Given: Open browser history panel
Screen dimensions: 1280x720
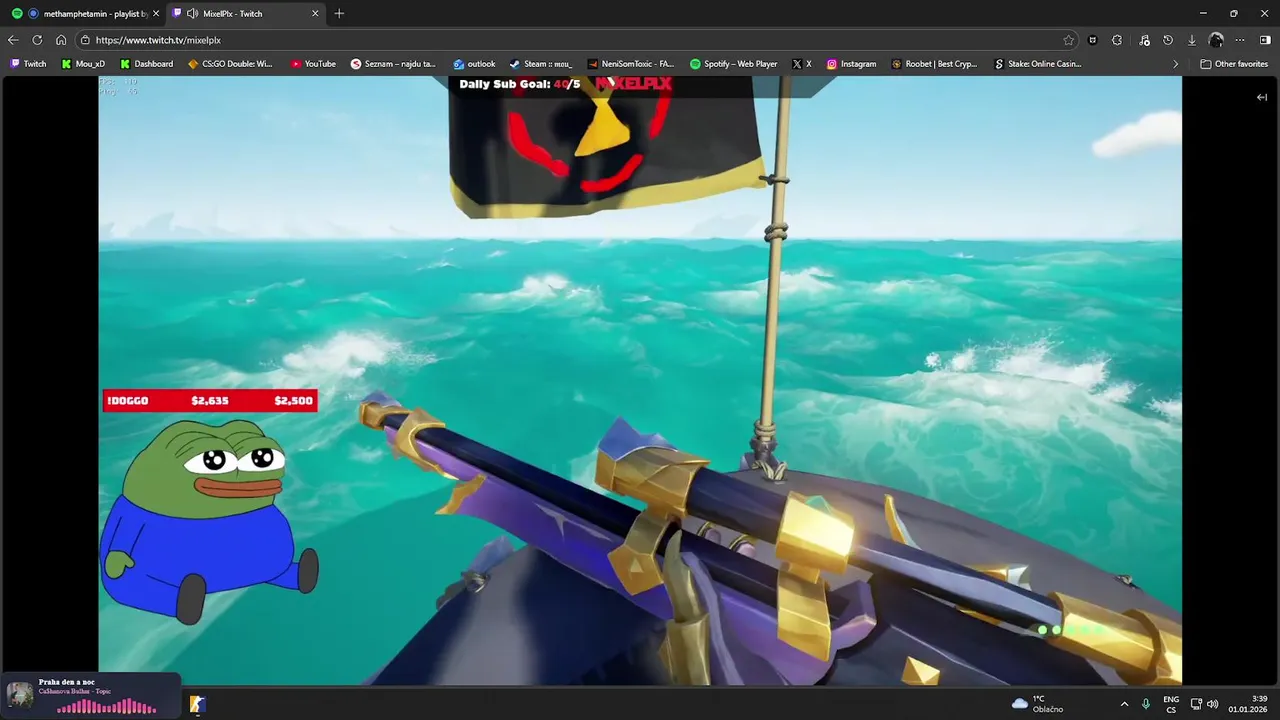Looking at the screenshot, I should click(1168, 40).
